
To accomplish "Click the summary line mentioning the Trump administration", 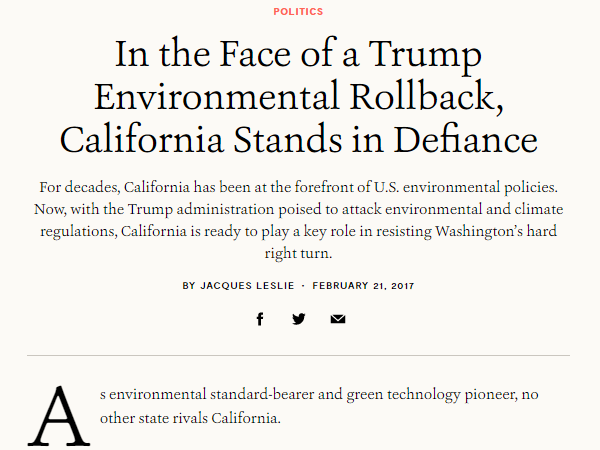I will [300, 209].
